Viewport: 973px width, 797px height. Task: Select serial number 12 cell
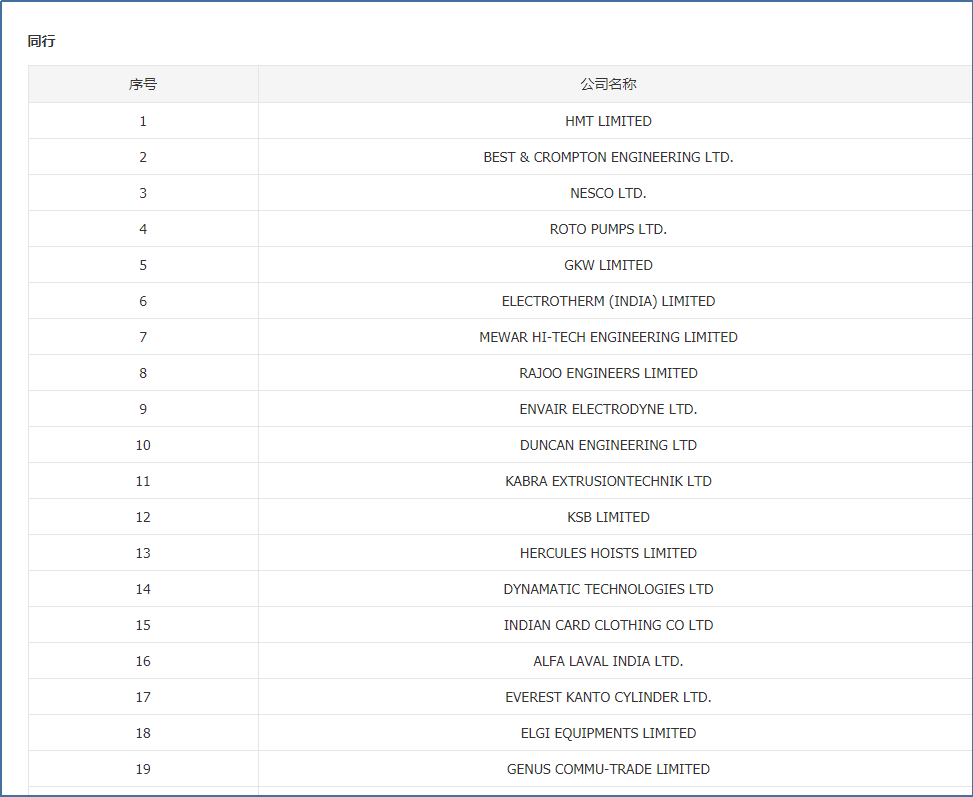143,517
